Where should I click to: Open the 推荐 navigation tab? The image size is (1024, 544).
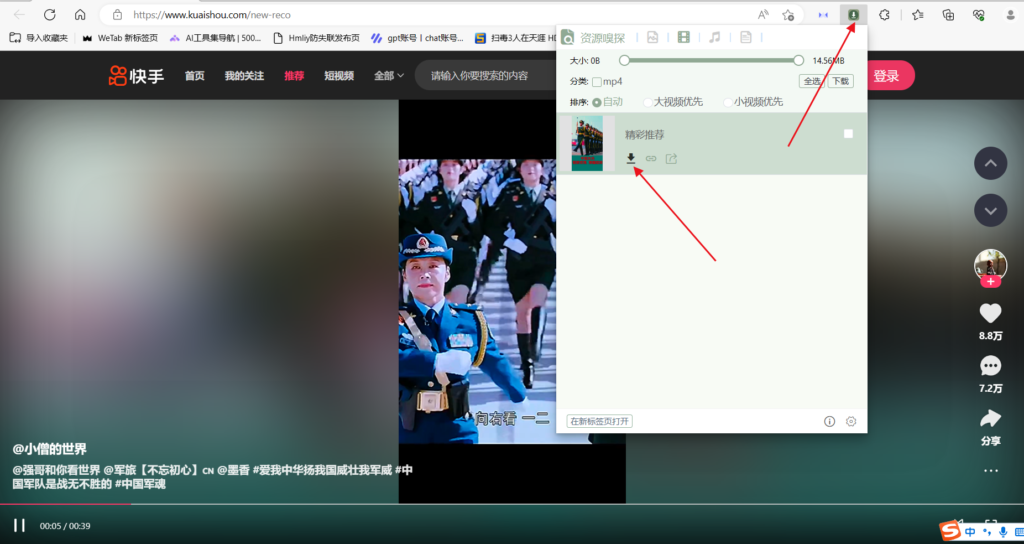295,76
